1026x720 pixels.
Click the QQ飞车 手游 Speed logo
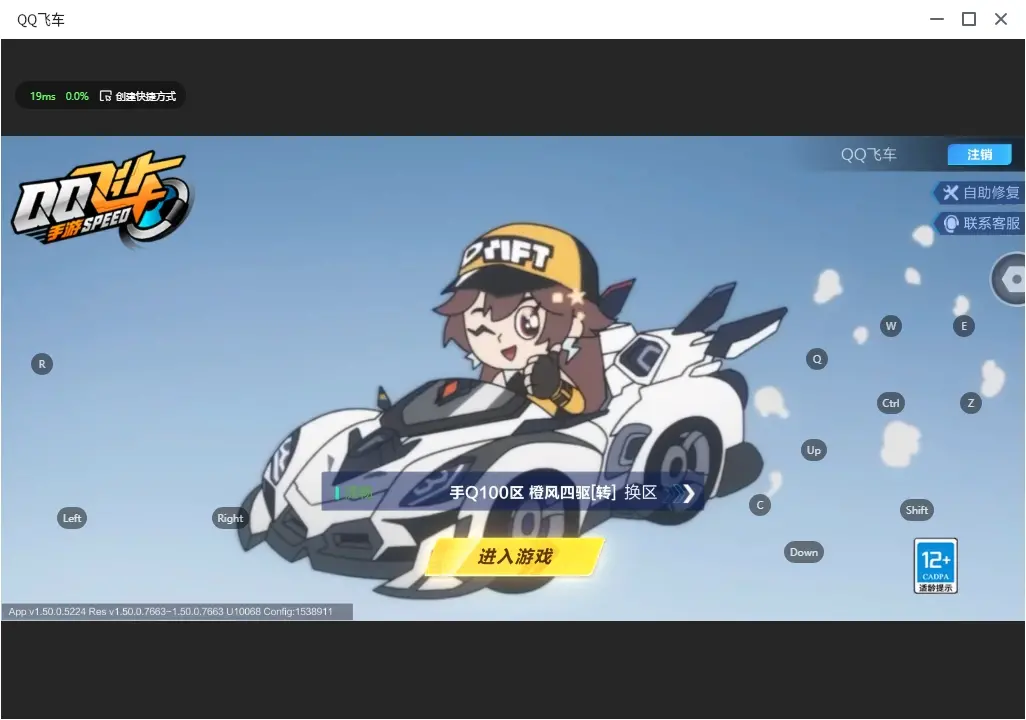(x=101, y=199)
